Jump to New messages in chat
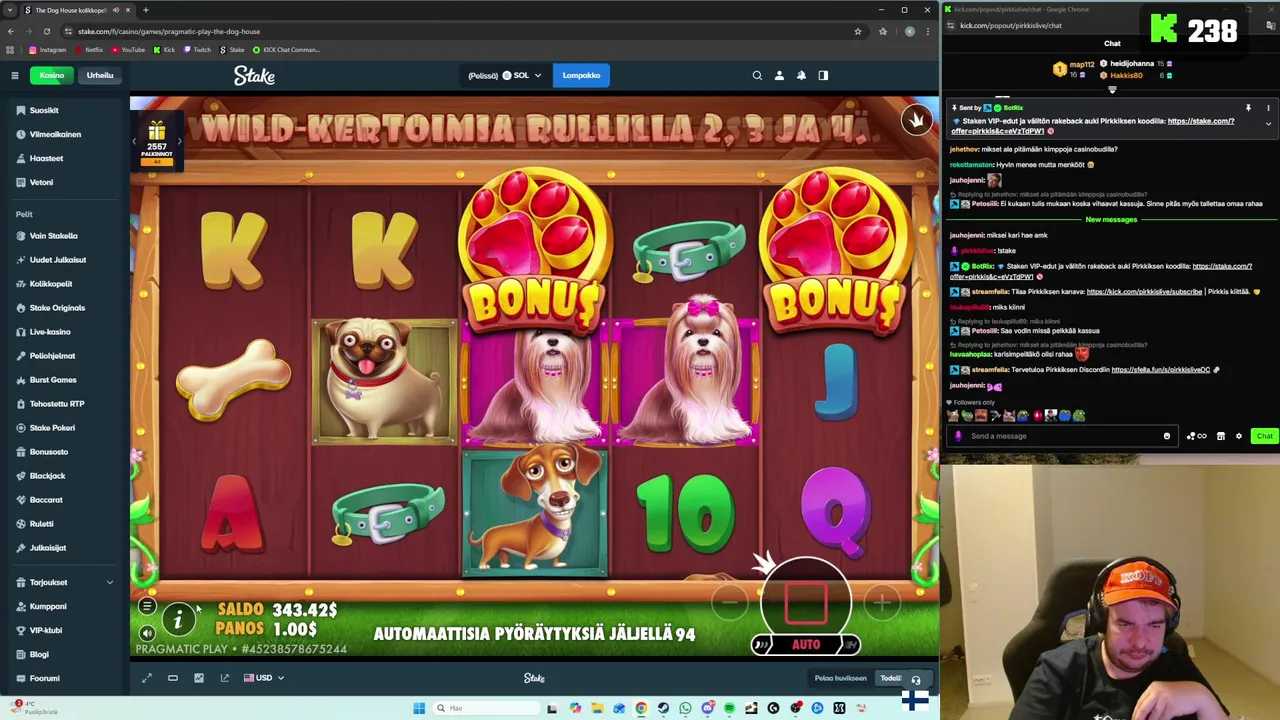The height and width of the screenshot is (720, 1280). pyautogui.click(x=1111, y=220)
